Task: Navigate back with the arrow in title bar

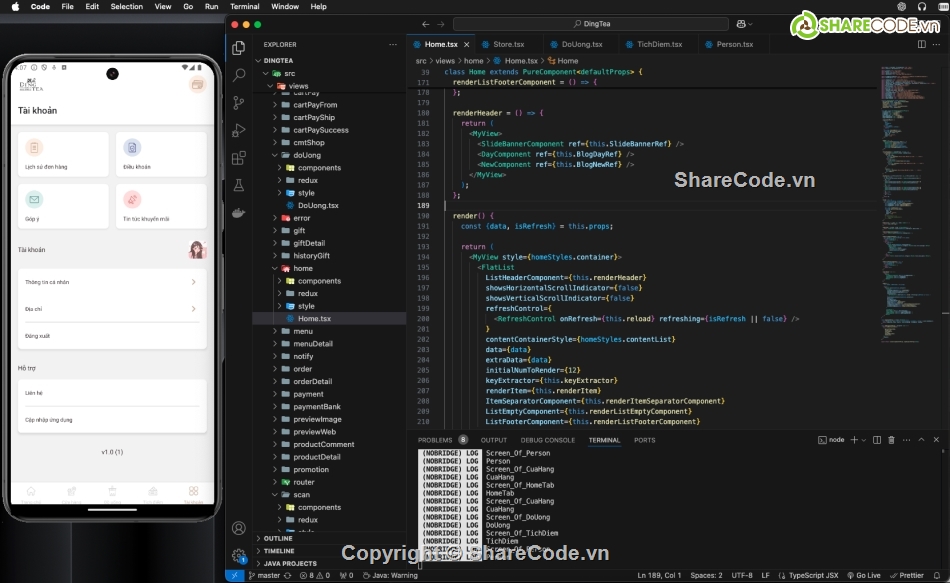Action: pos(425,24)
